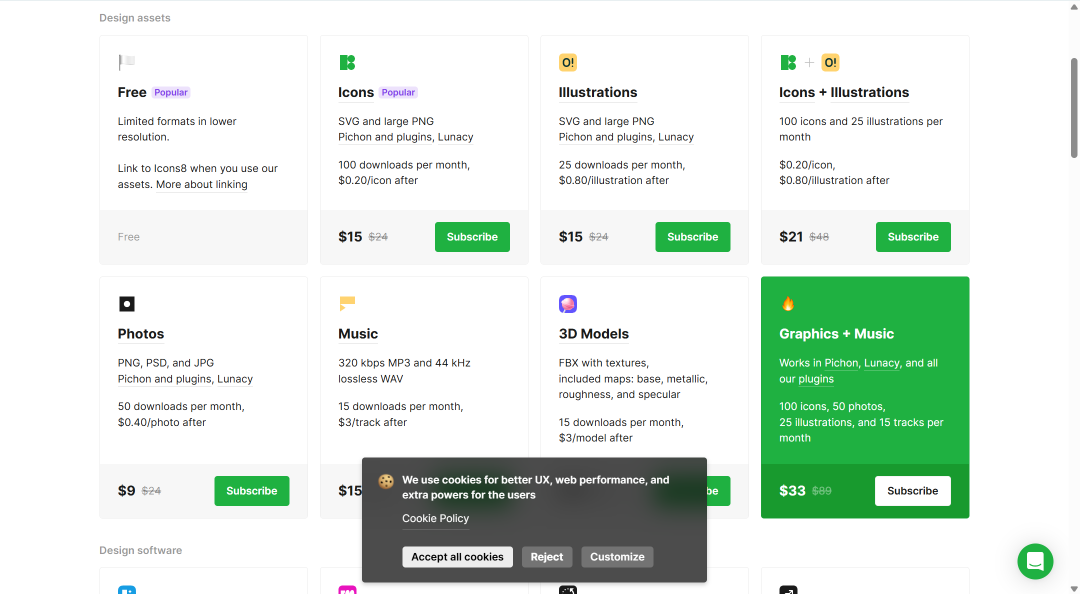1080x594 pixels.
Task: Open the Illustrations plan title link
Action: coord(598,92)
